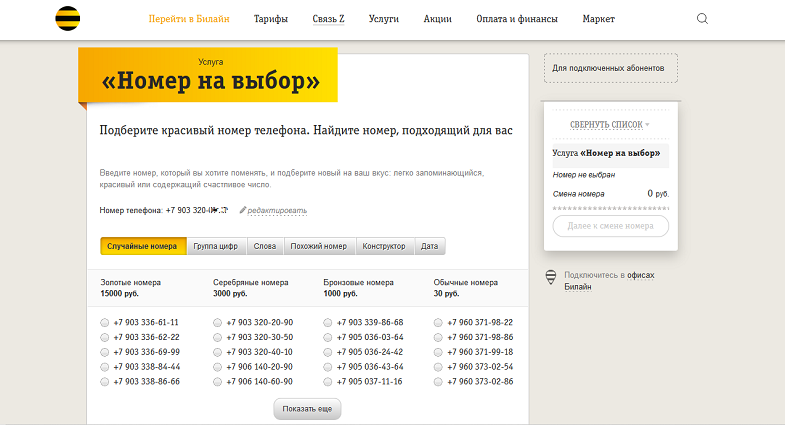
Task: Select number +7 960 371-98-86
Action: tap(438, 337)
